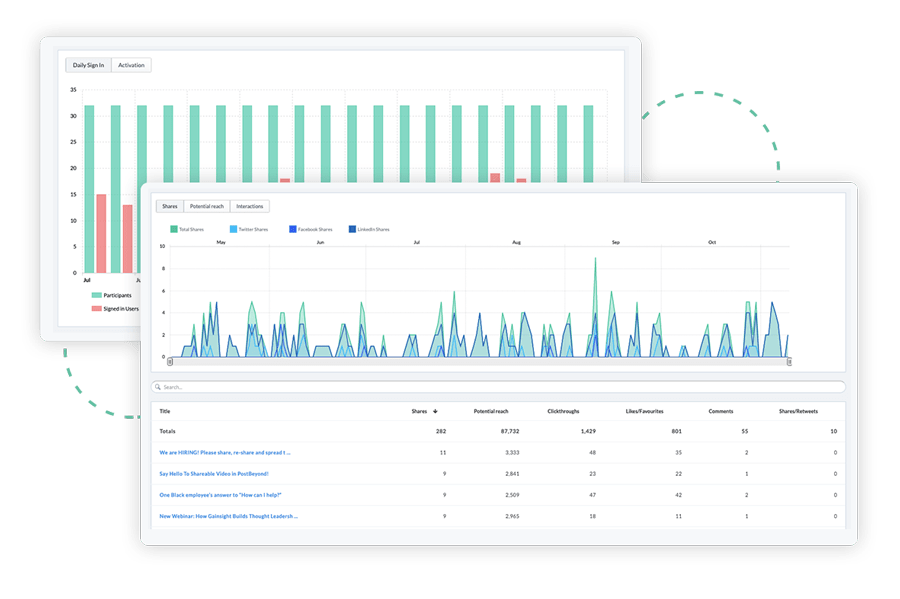Click the potential reach value 2,965

tap(512, 516)
